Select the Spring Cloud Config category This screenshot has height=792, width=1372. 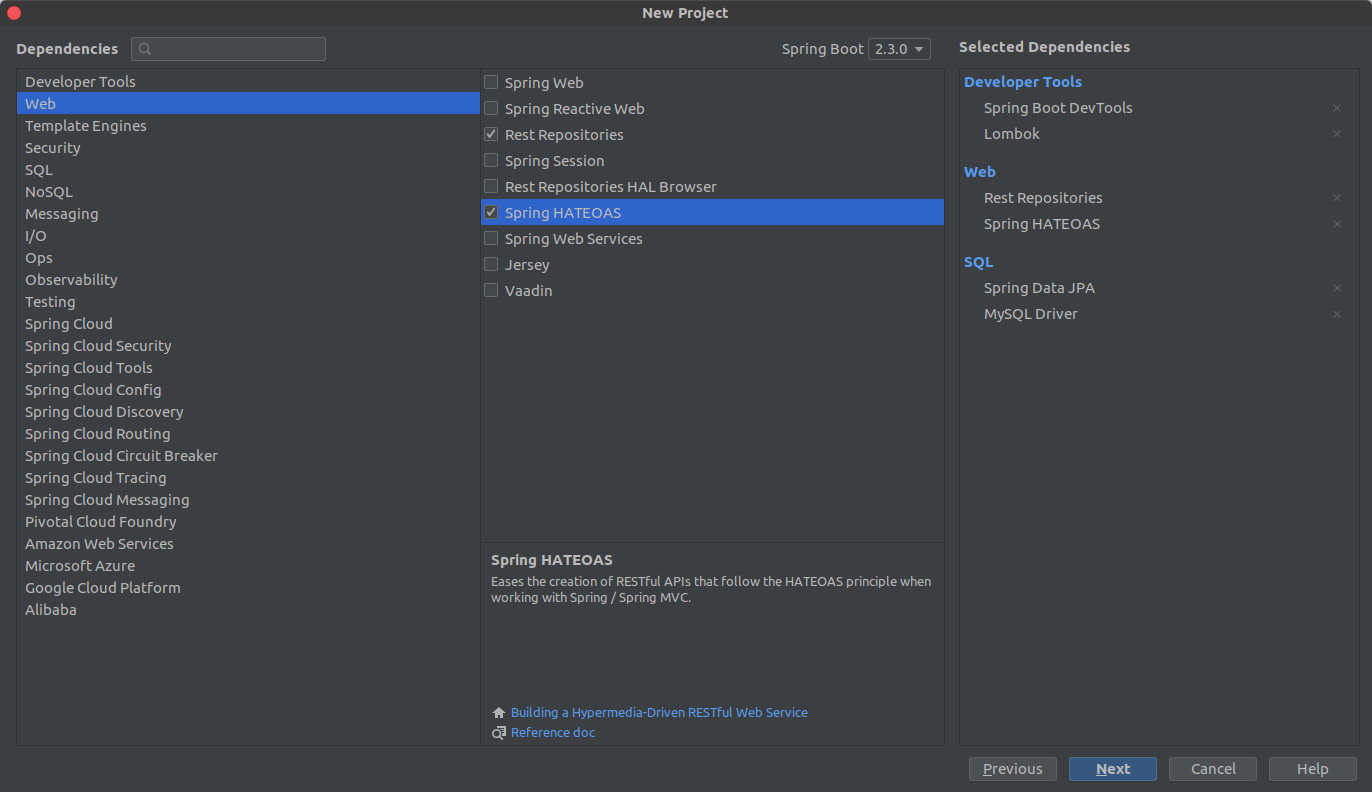point(248,390)
